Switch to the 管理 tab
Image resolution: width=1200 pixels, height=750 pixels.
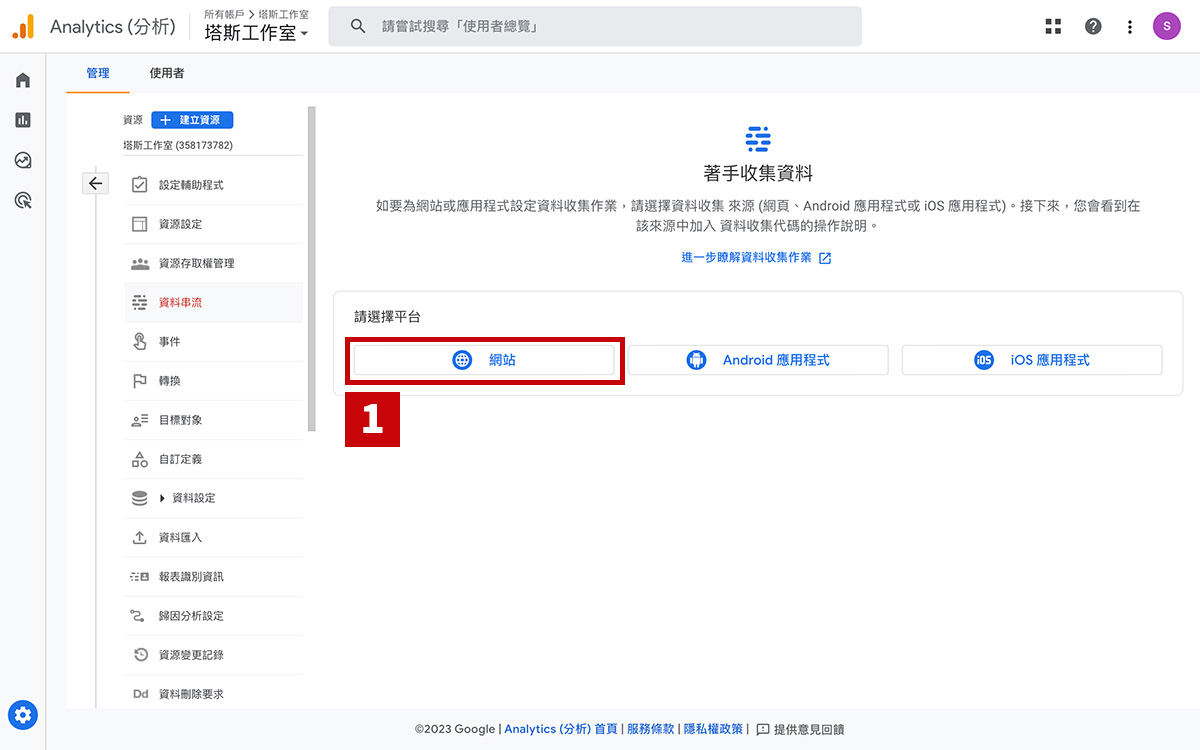pos(98,73)
